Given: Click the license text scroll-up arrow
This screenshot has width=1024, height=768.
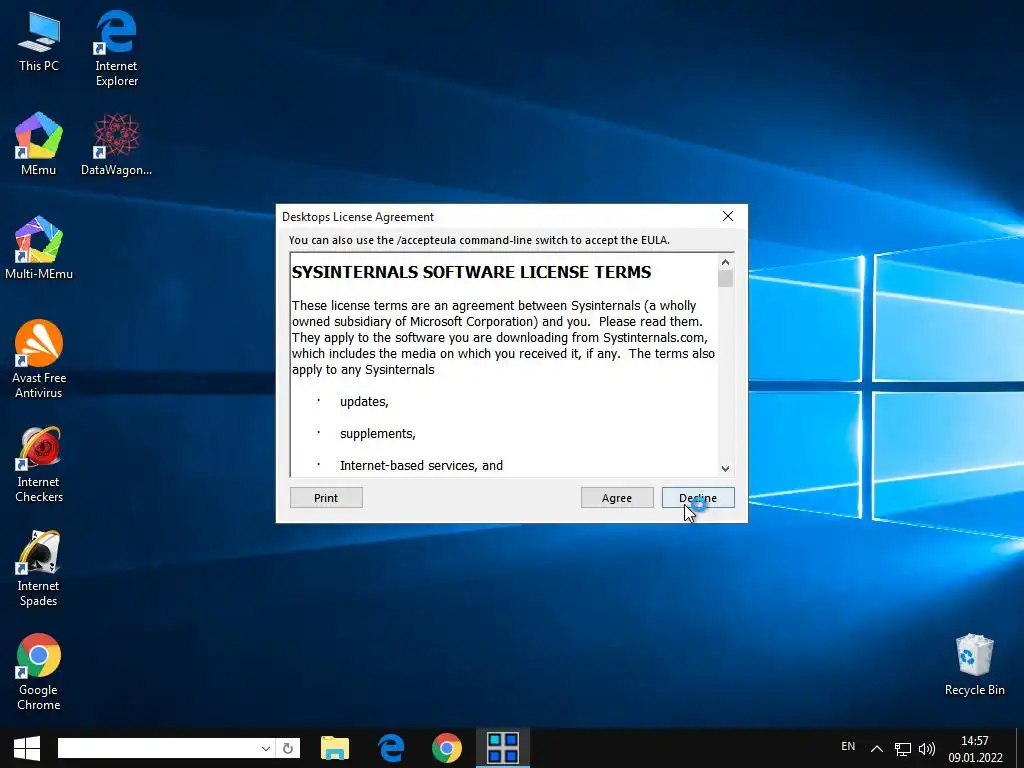Looking at the screenshot, I should pos(726,263).
